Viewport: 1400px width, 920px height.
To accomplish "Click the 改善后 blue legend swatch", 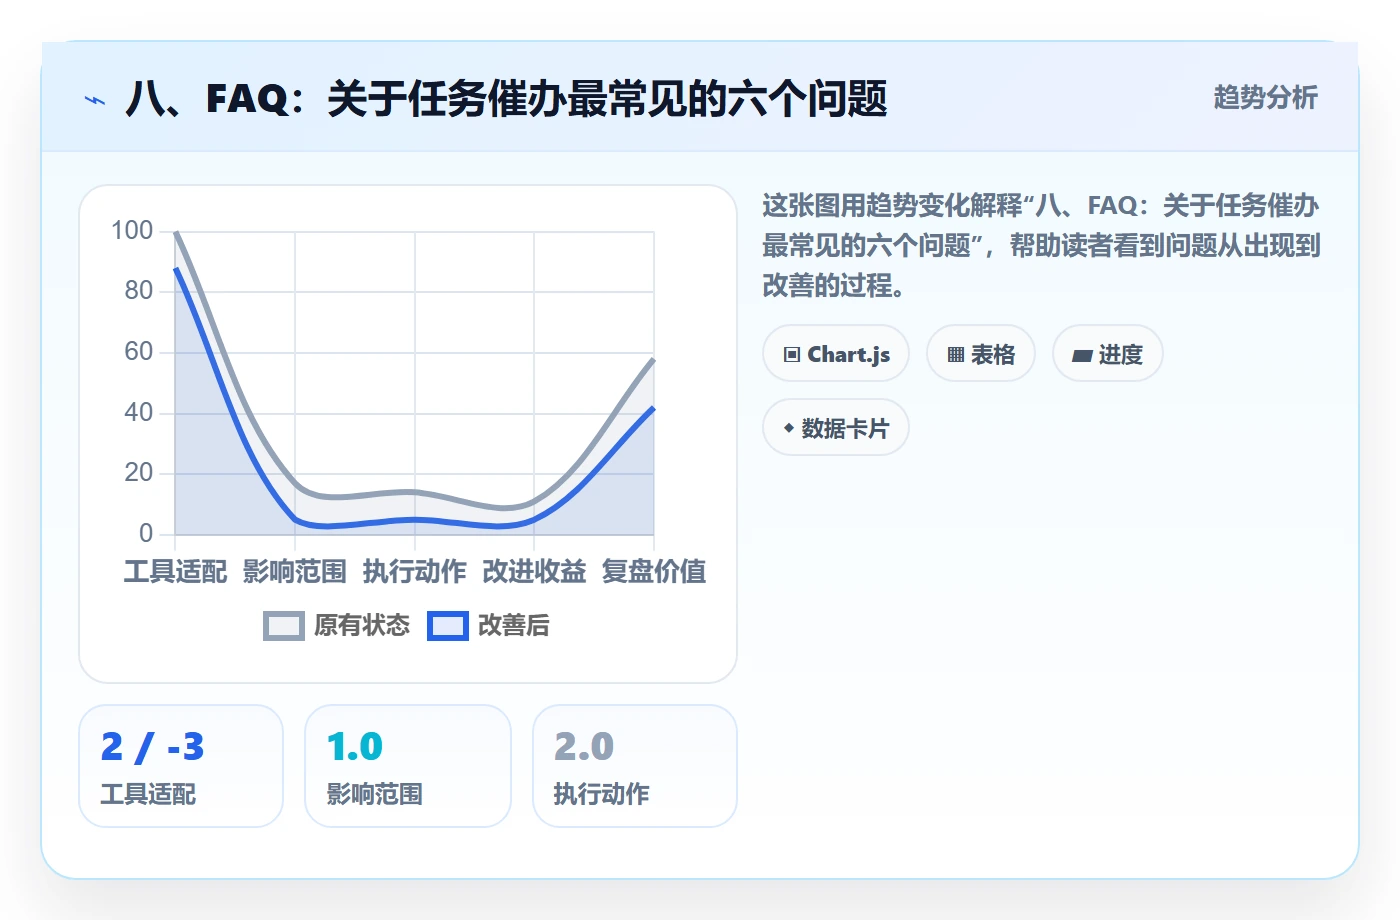I will pyautogui.click(x=448, y=626).
